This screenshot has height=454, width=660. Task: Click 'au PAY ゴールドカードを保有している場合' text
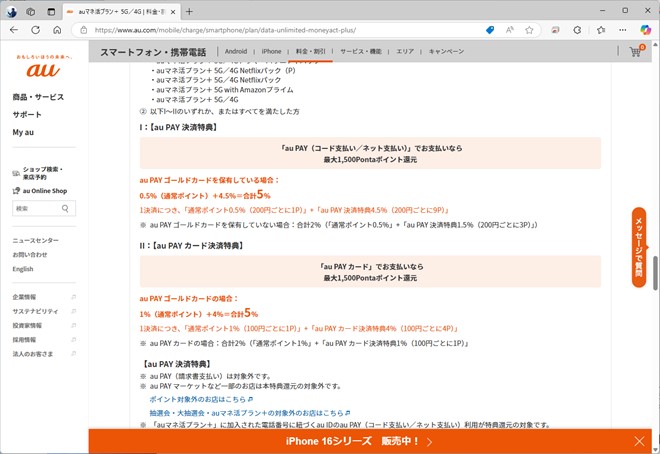pos(209,180)
